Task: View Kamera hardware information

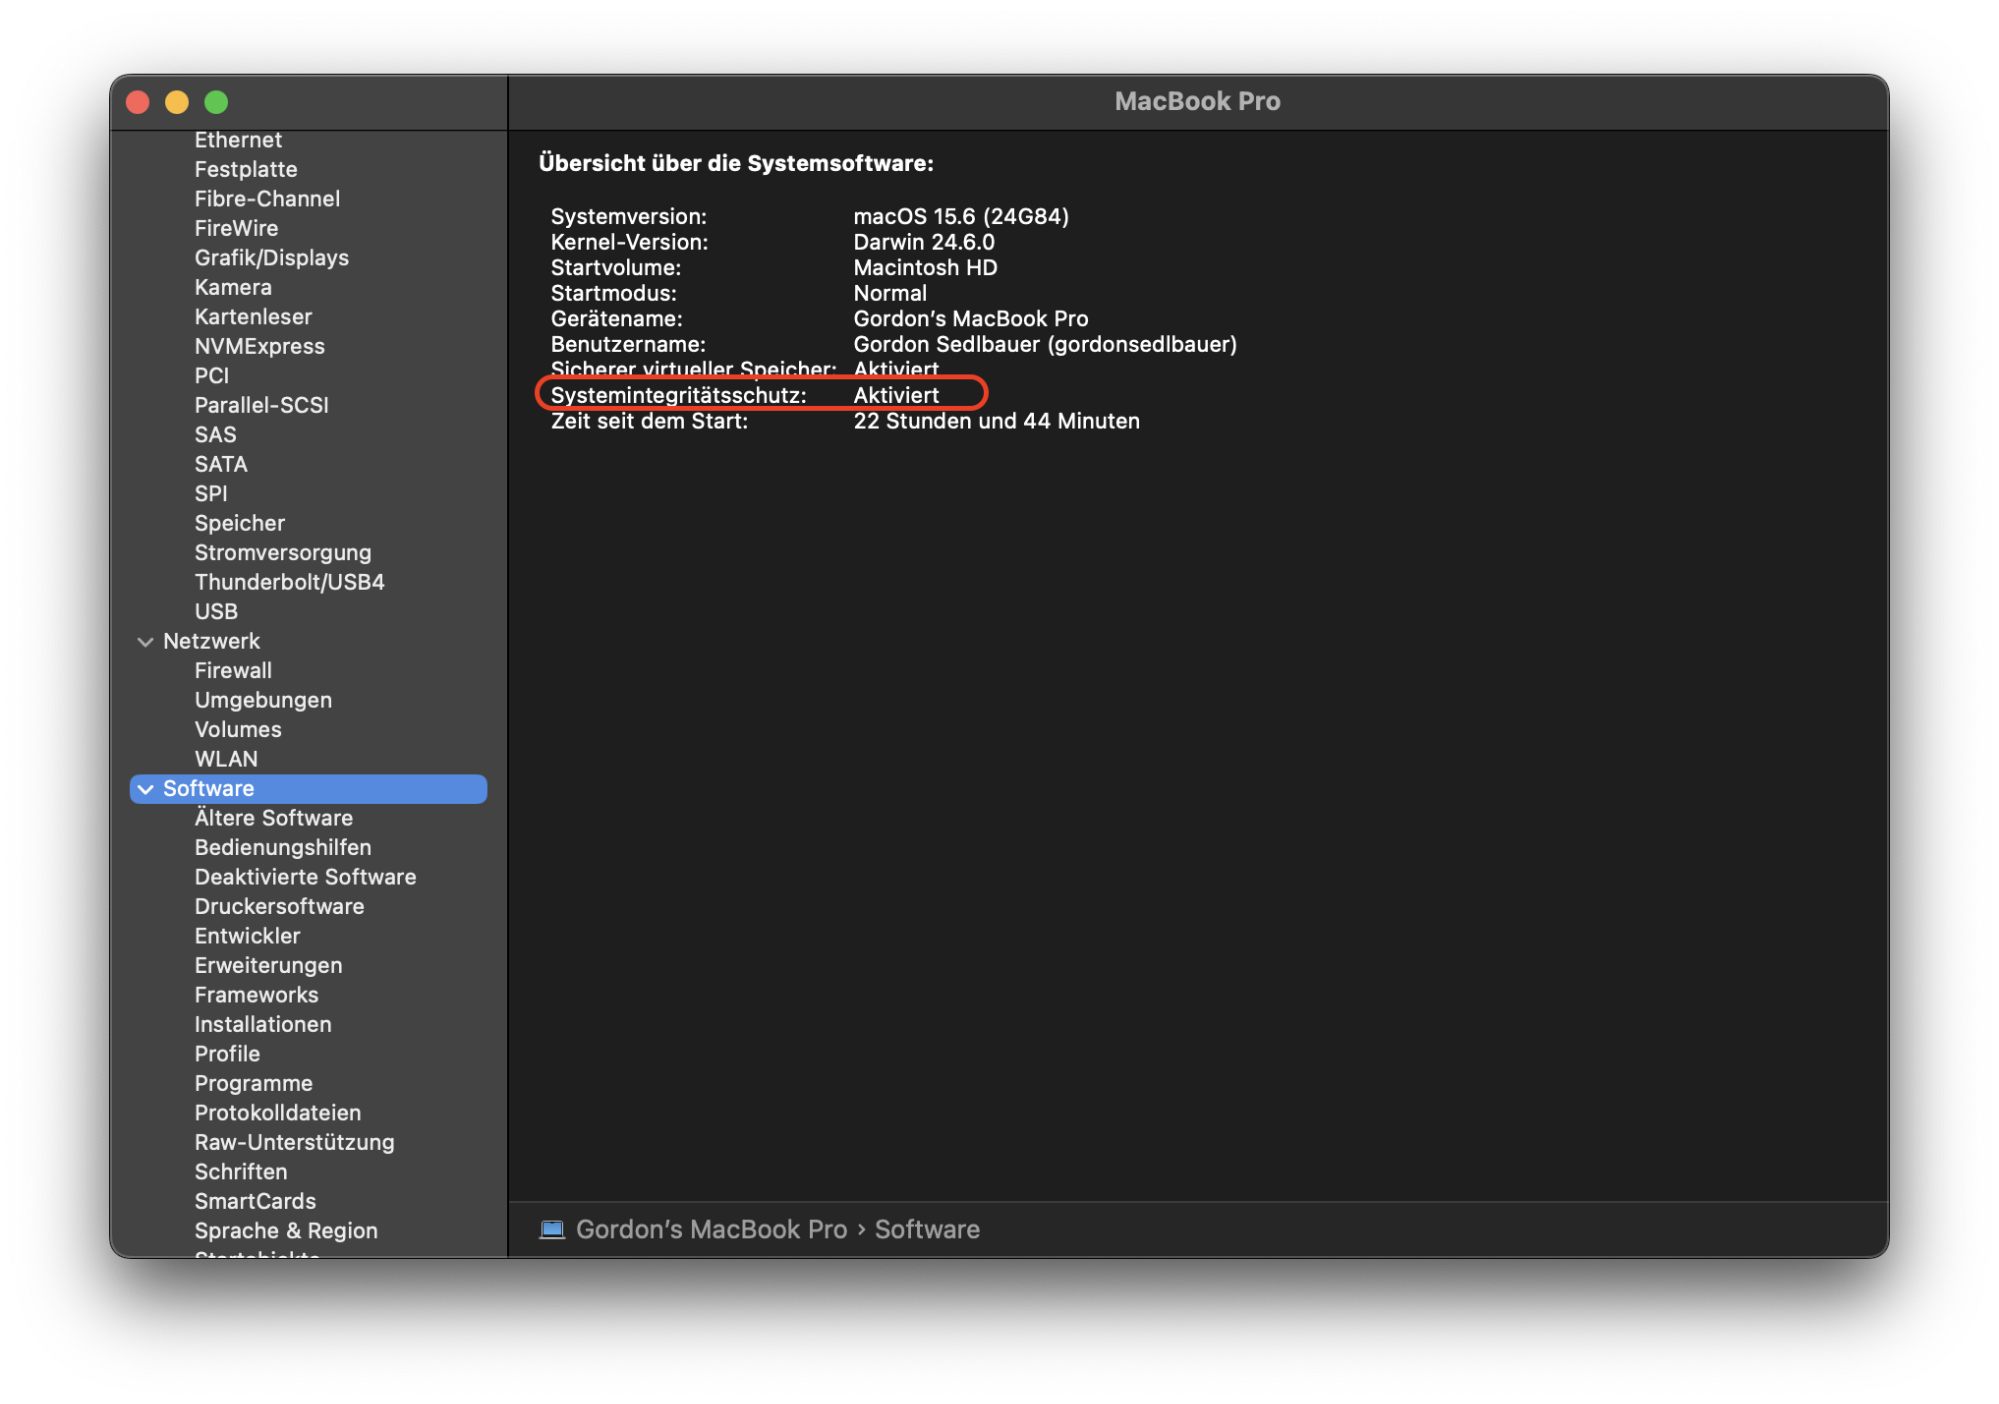Action: 233,287
